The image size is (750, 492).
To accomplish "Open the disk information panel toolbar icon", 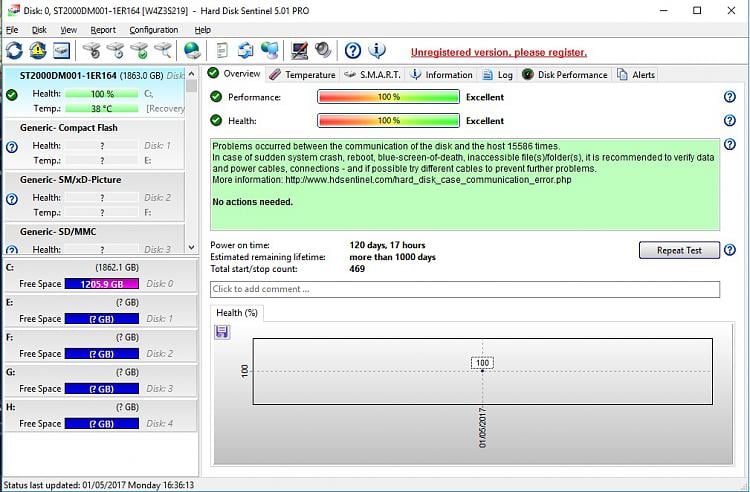I will tap(61, 50).
